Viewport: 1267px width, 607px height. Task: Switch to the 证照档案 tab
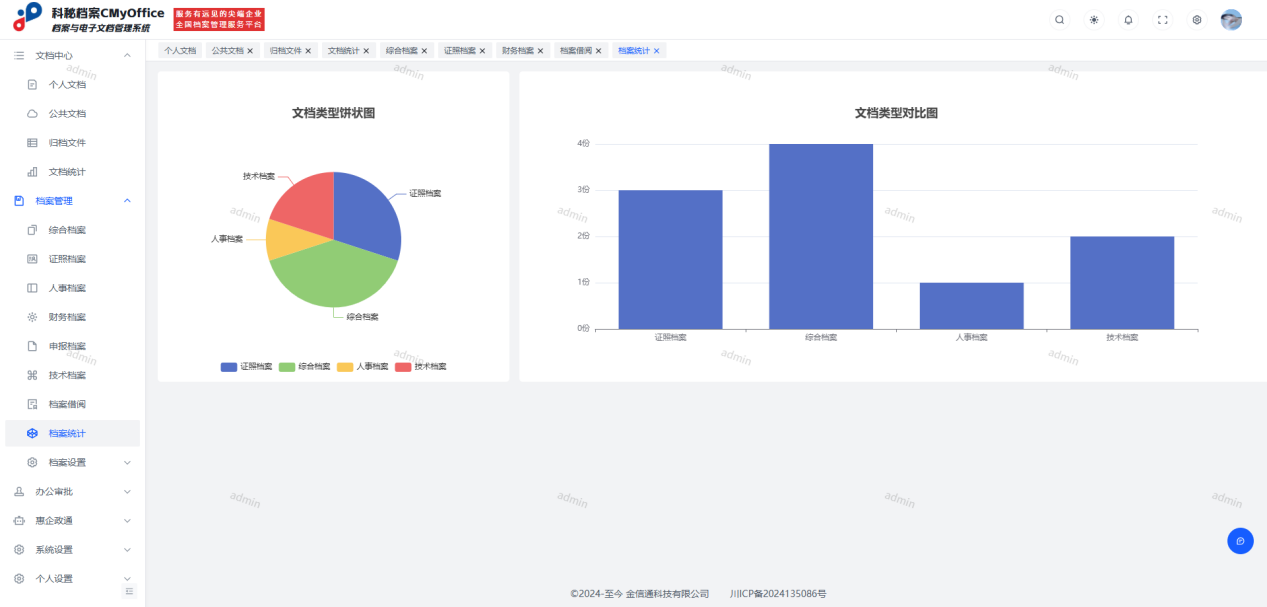click(x=459, y=50)
